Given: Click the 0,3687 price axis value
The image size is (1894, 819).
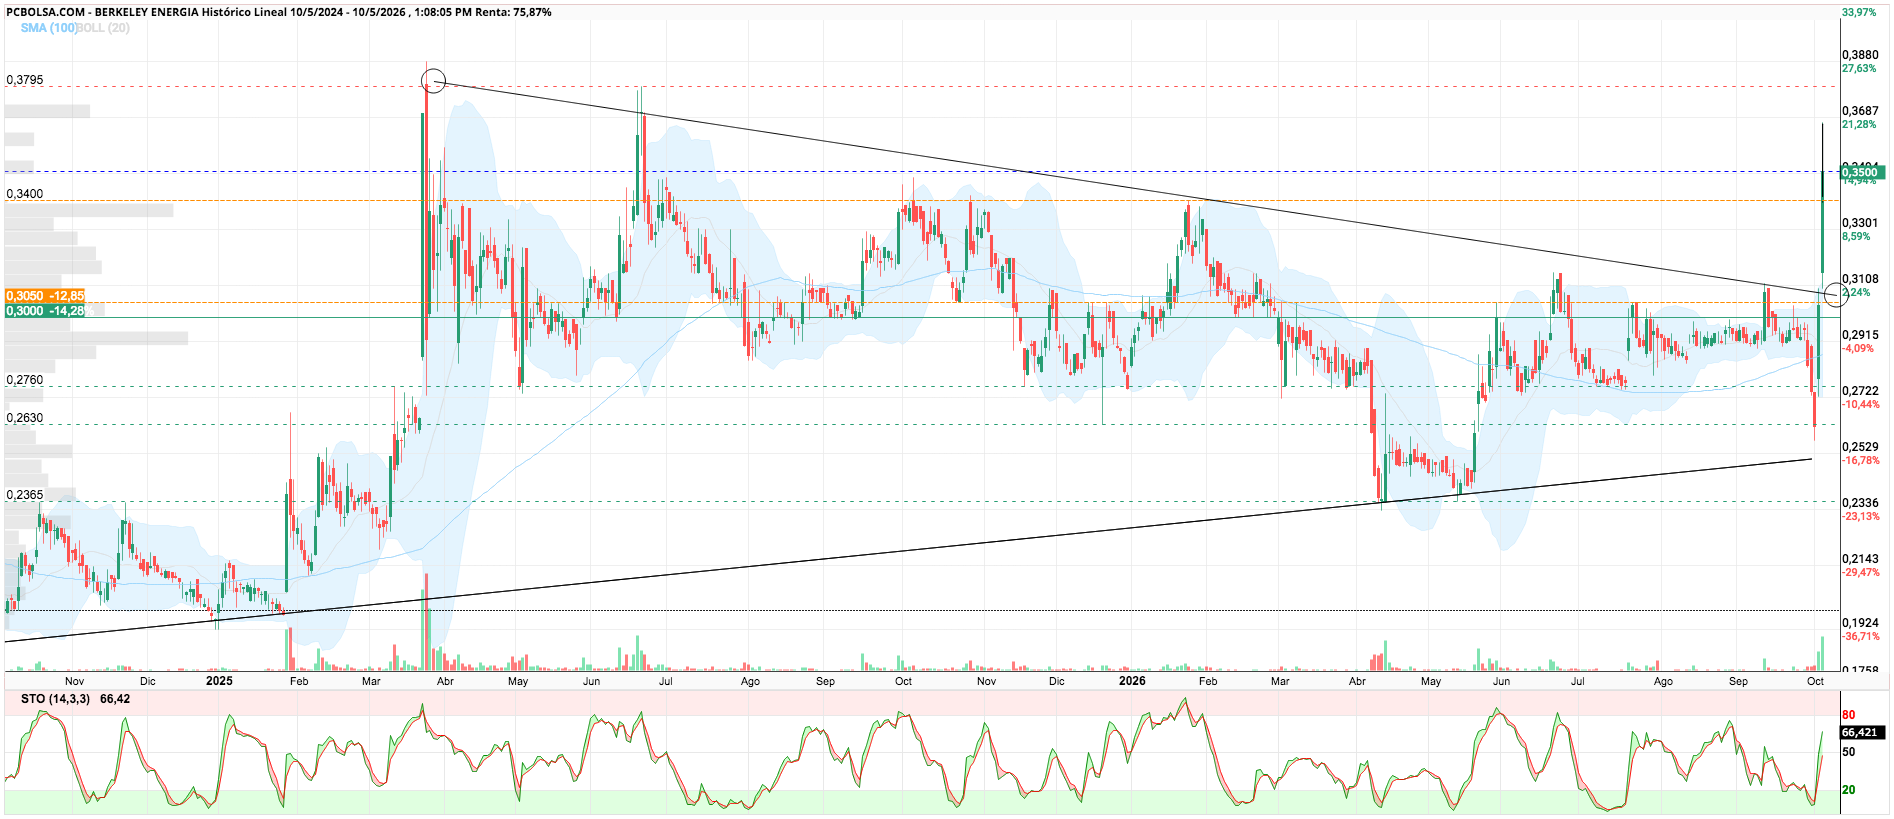Looking at the screenshot, I should pos(1860,111).
